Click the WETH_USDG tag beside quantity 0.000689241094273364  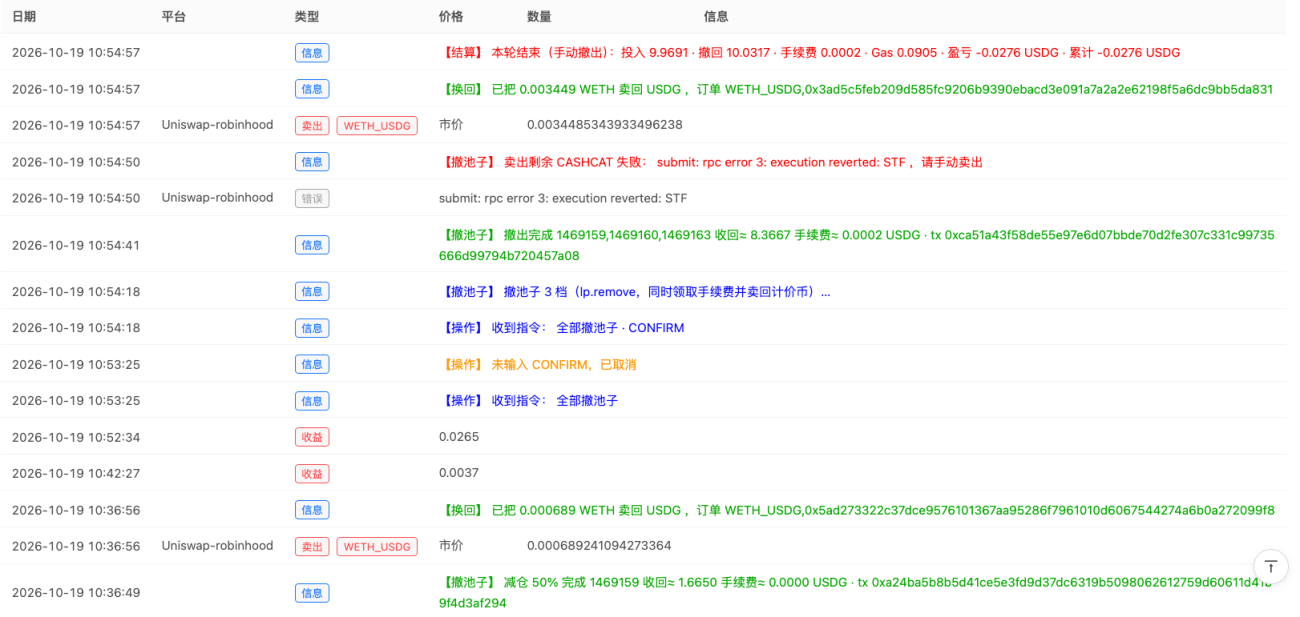click(377, 547)
